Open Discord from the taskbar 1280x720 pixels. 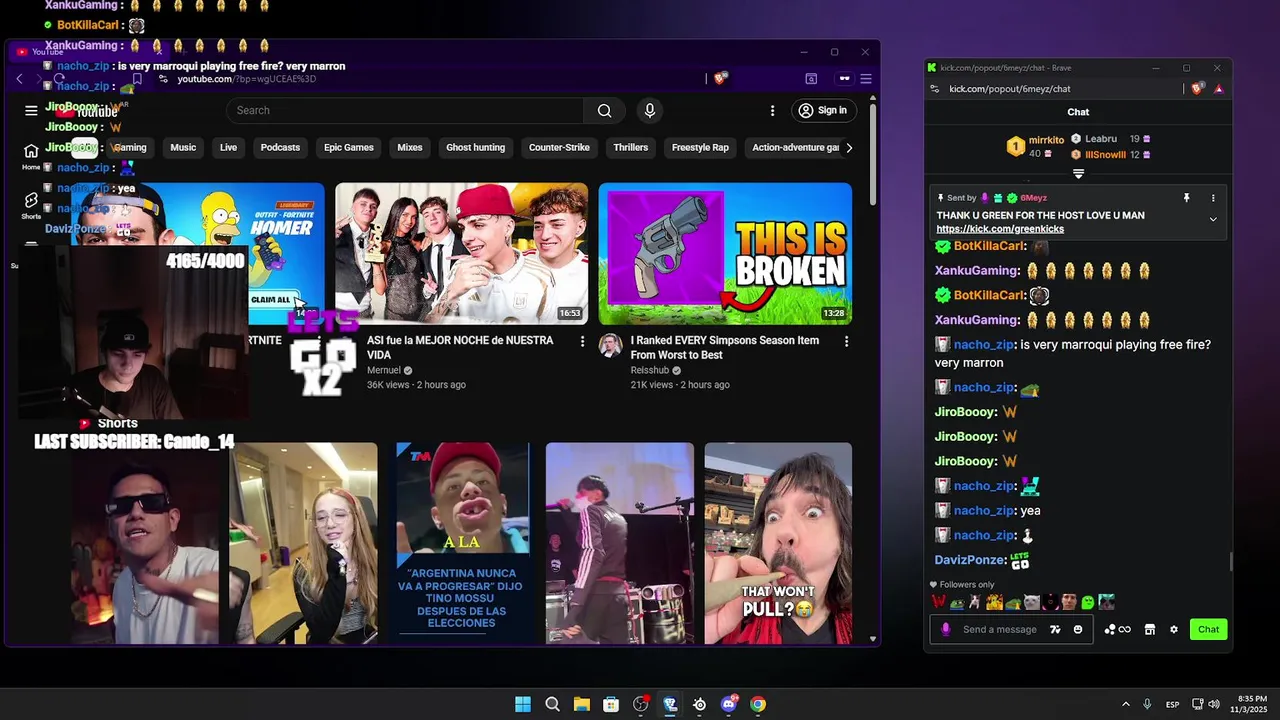729,704
